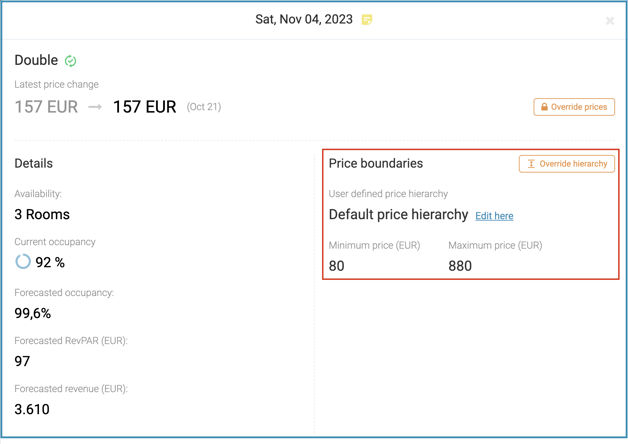Click the Price boundaries heading
628x444 pixels.
click(376, 163)
